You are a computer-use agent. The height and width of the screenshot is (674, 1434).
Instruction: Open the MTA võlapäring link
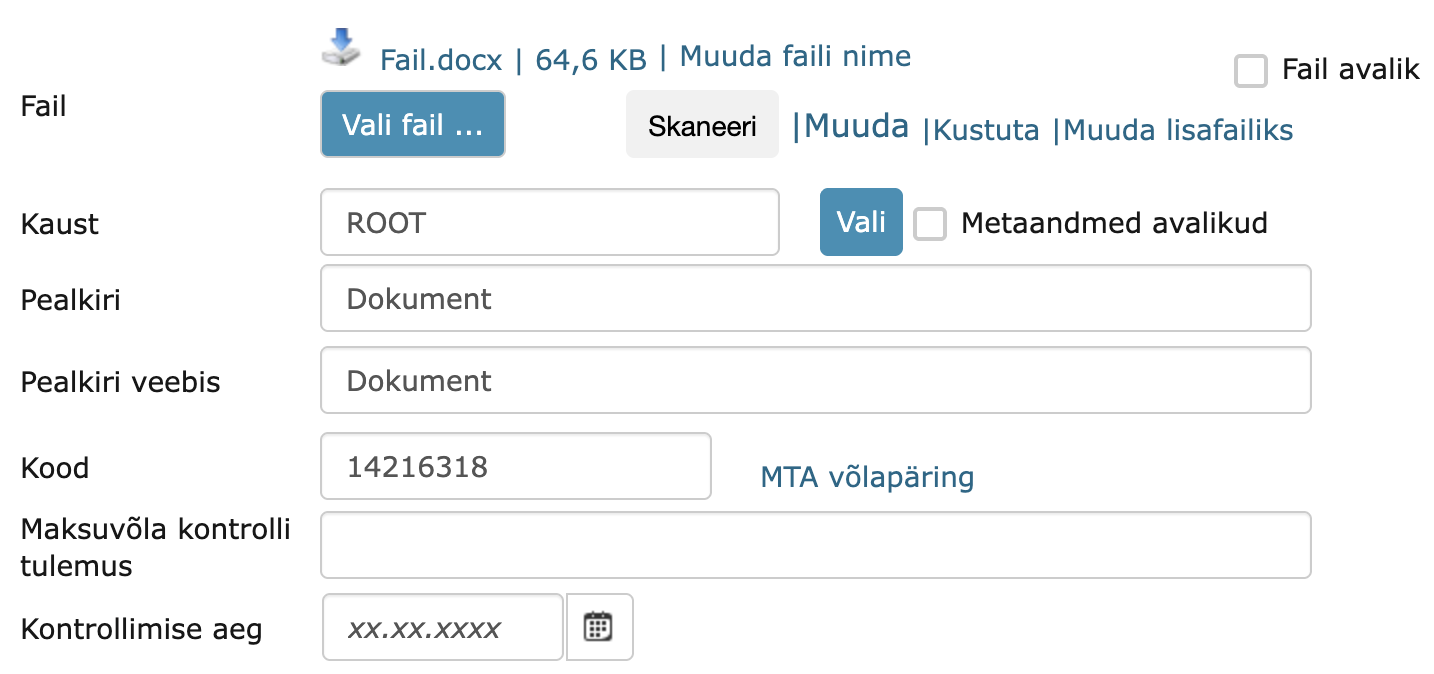867,478
